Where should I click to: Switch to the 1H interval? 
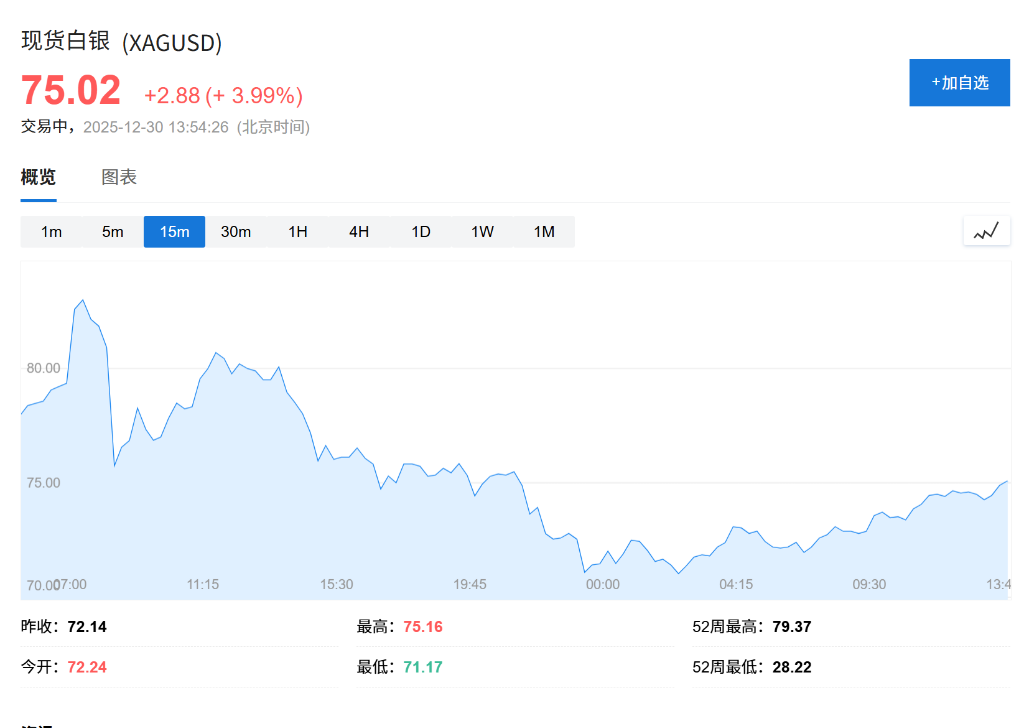click(x=297, y=231)
